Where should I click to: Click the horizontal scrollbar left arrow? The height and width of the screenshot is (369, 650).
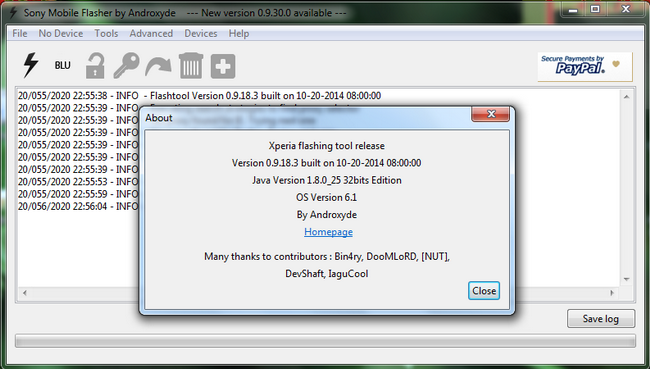(x=25, y=293)
